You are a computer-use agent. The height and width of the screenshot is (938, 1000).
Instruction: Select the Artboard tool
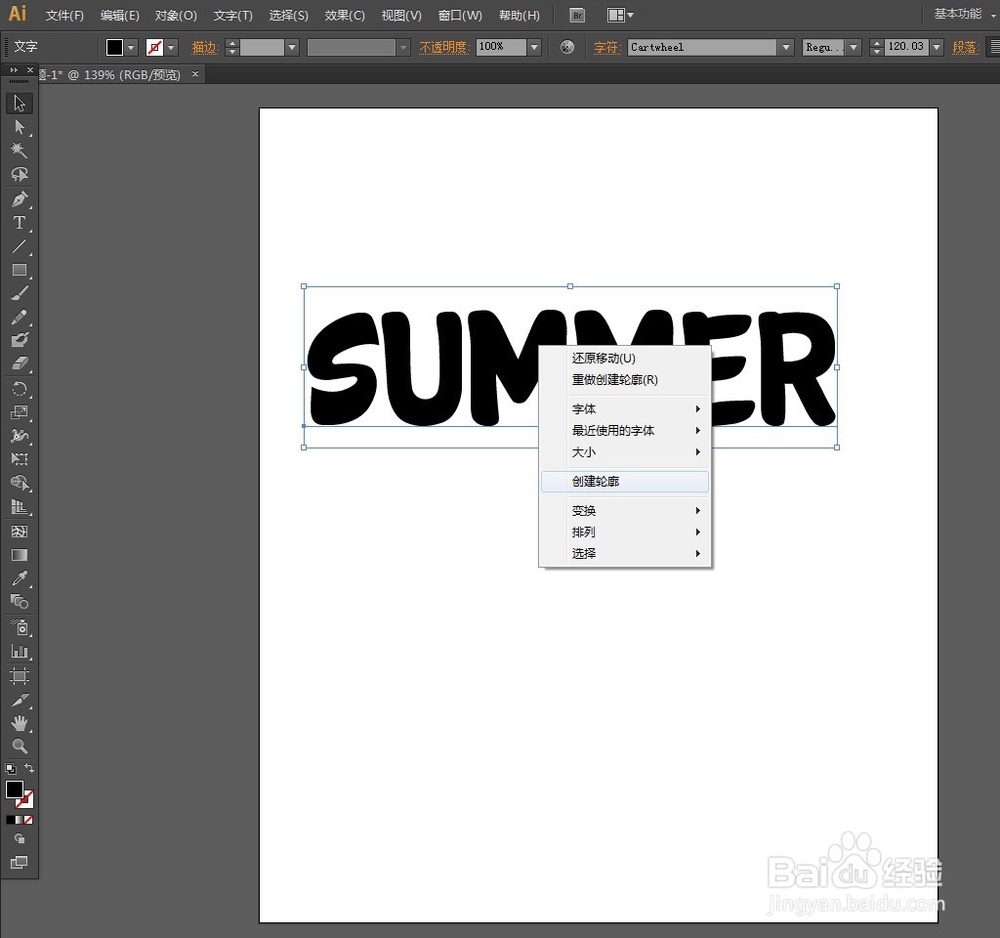tap(19, 675)
